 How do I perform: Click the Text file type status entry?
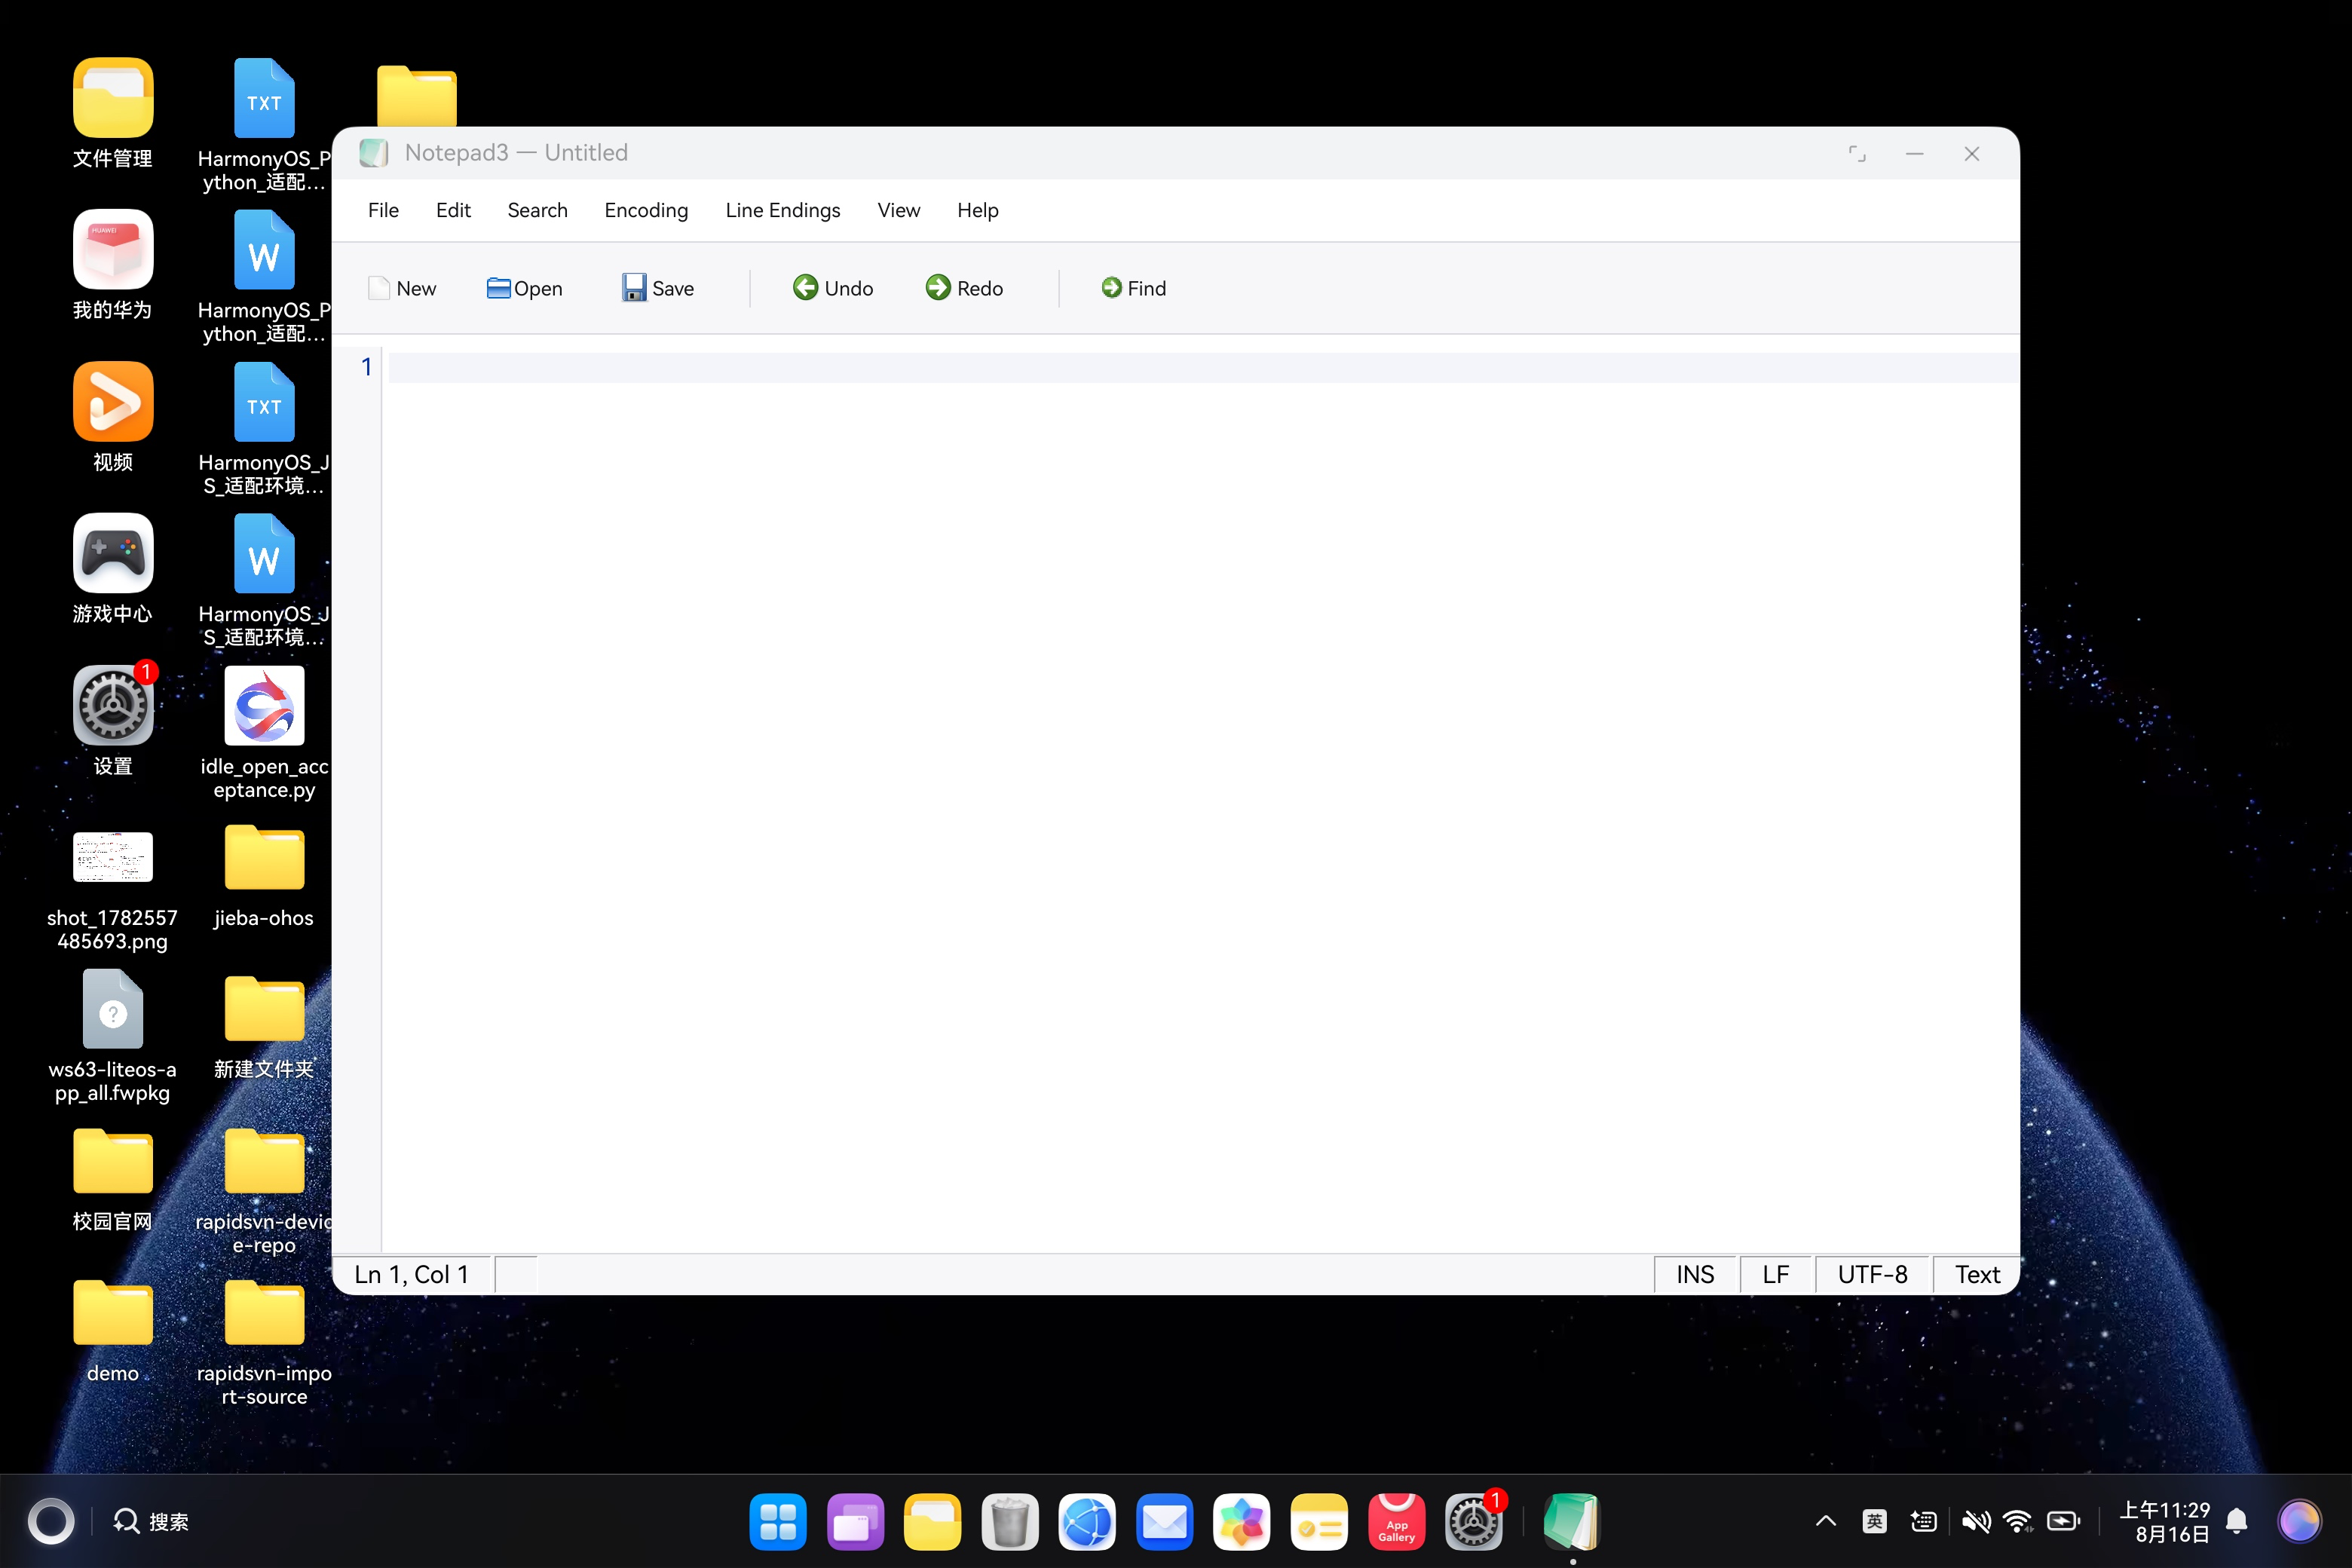tap(1977, 1274)
